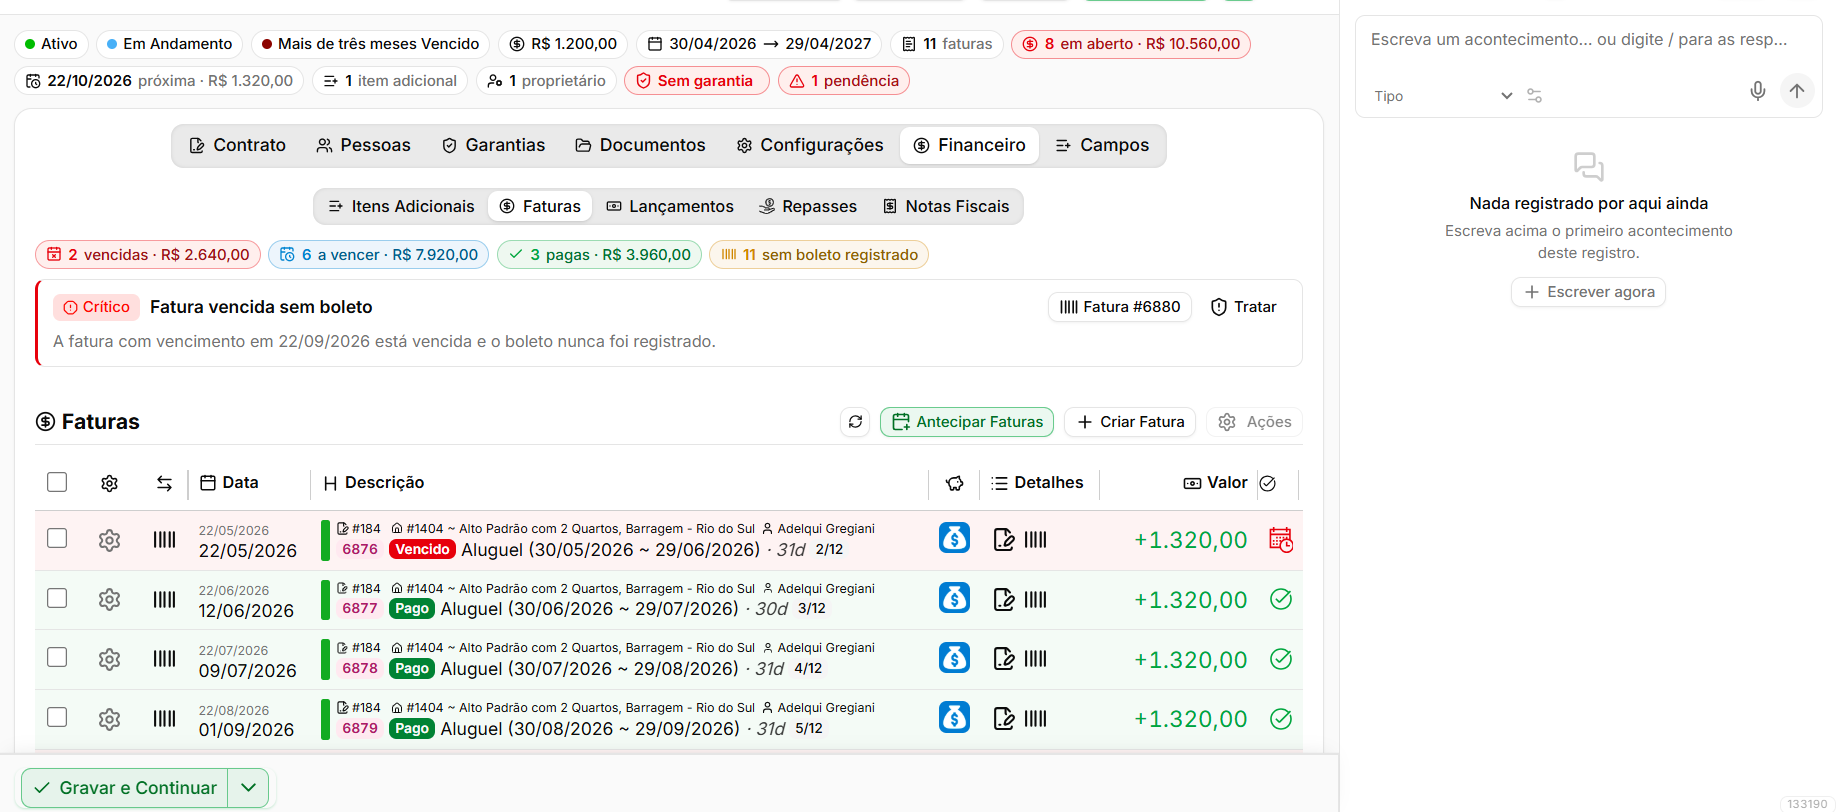The height and width of the screenshot is (812, 1839).
Task: Click the Antecipar Faturas button
Action: [x=967, y=422]
